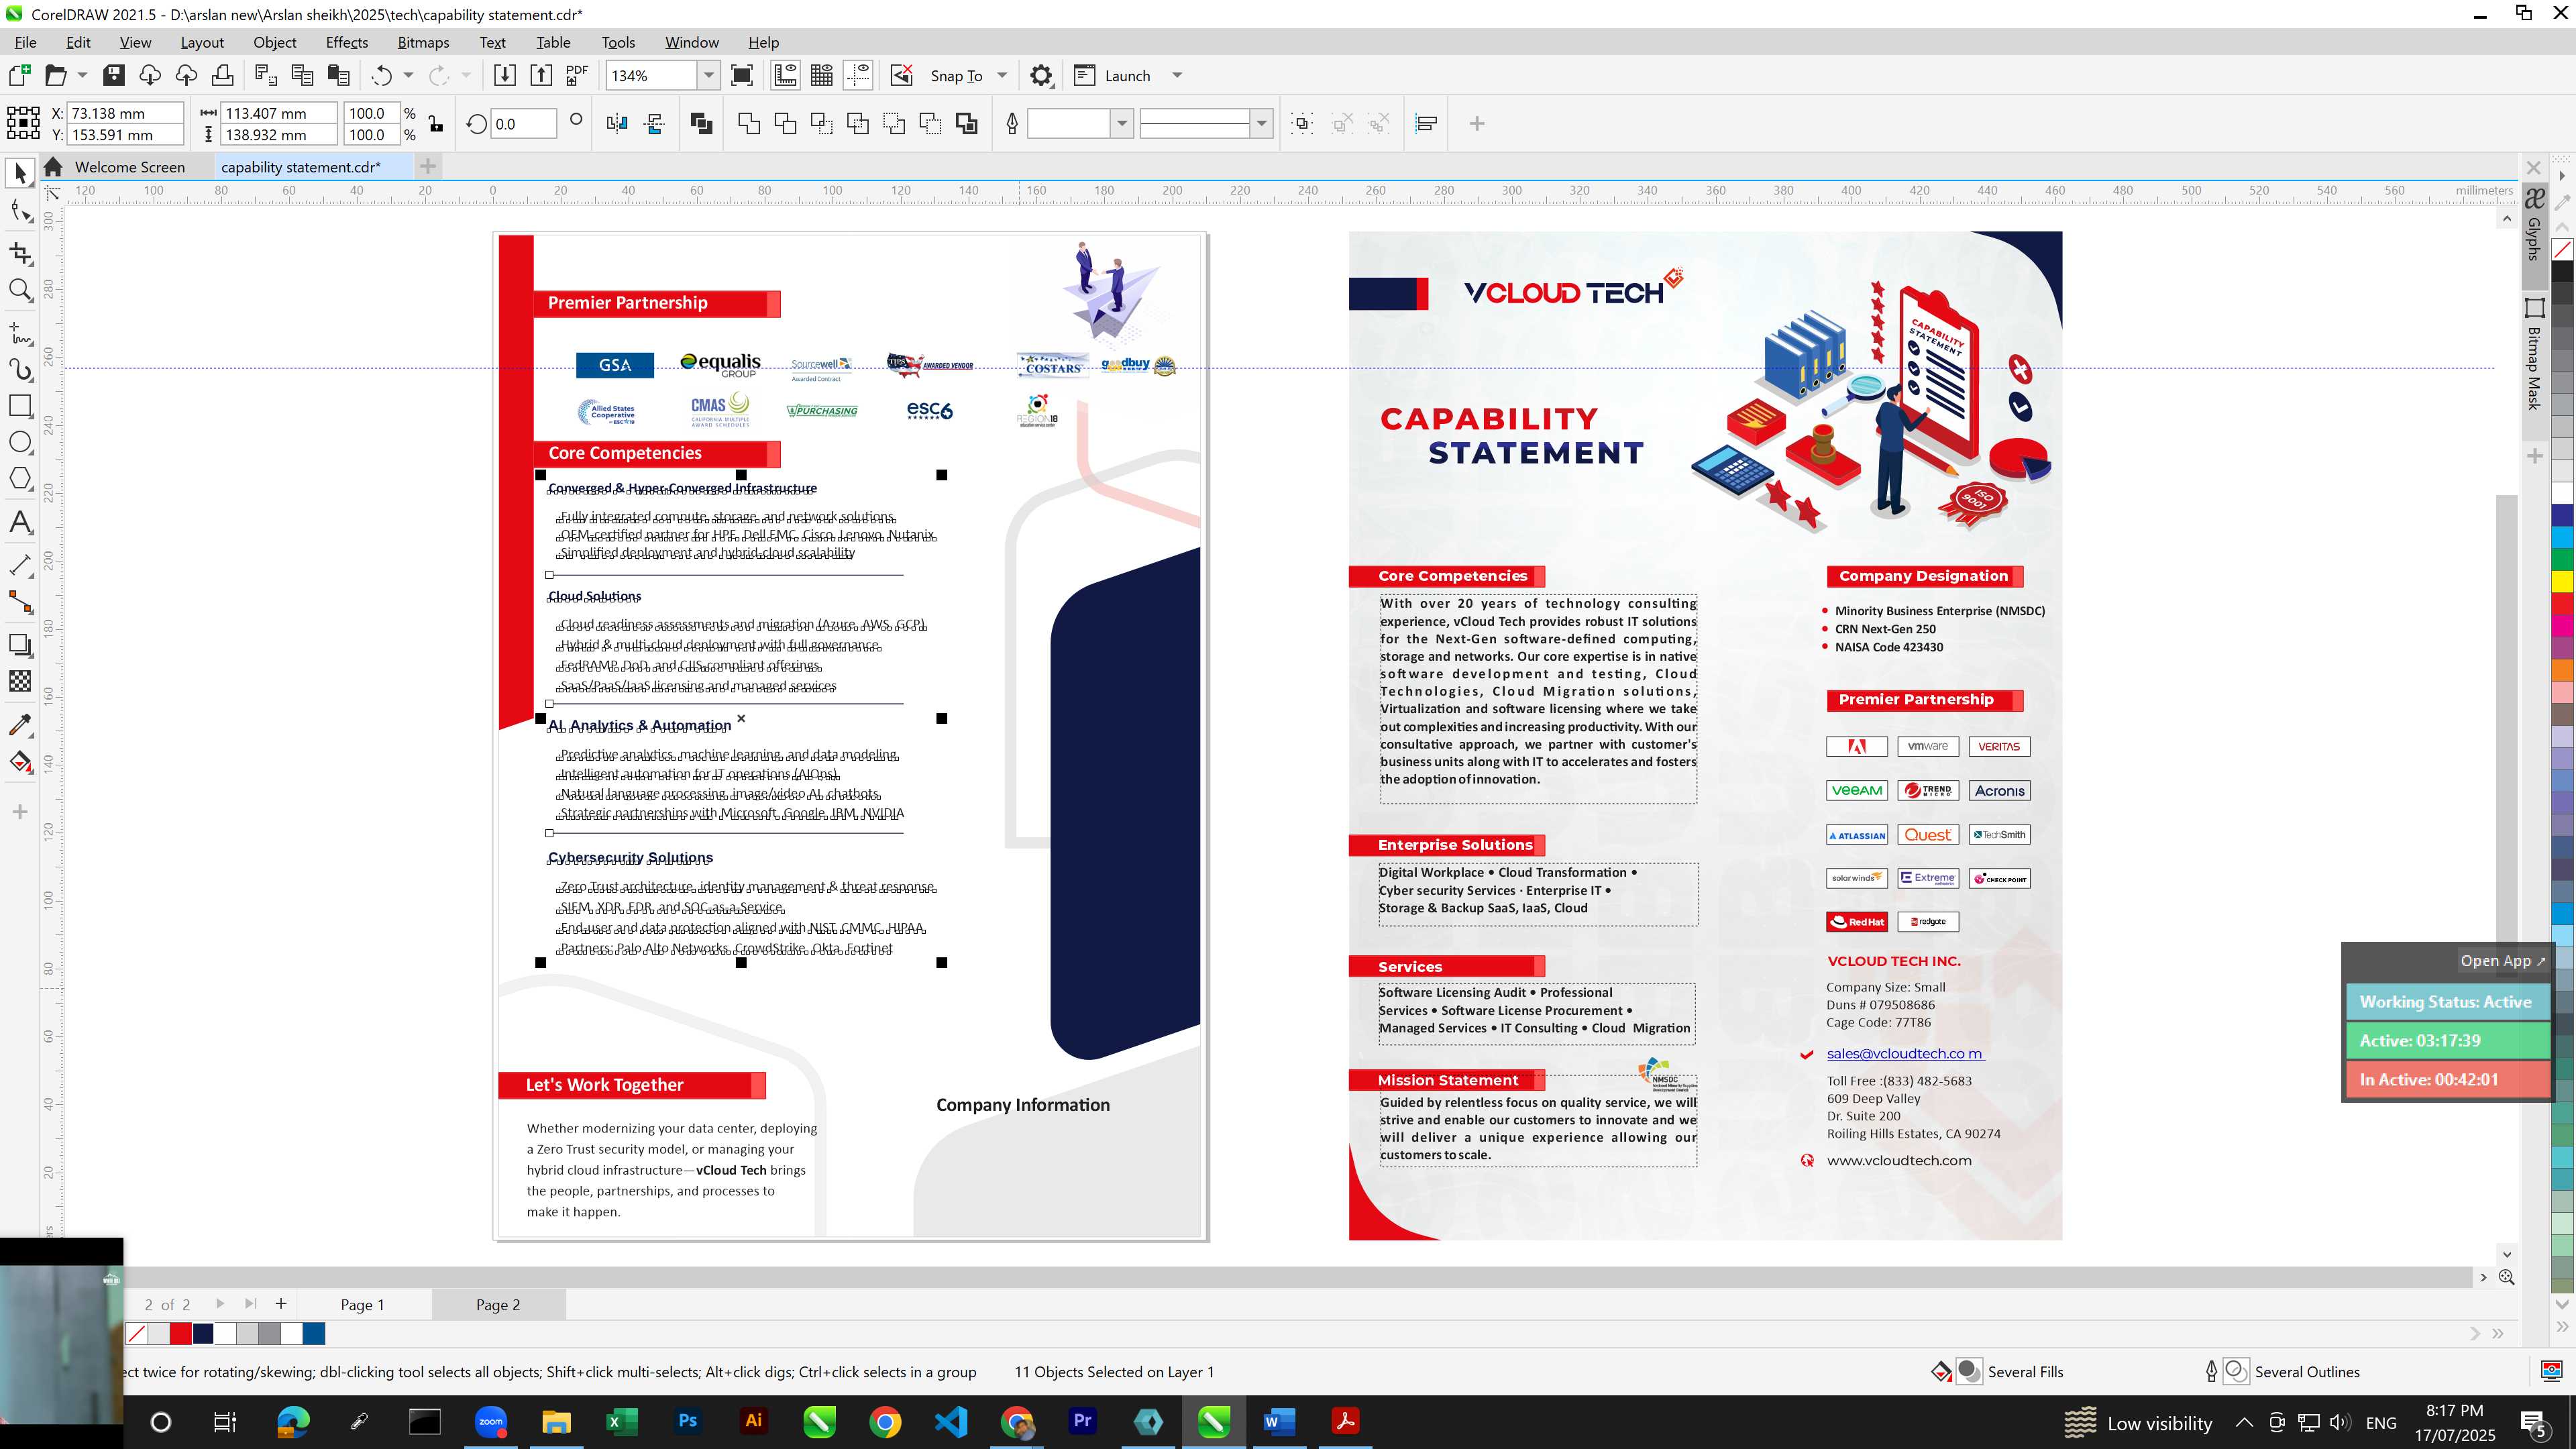The width and height of the screenshot is (2576, 1449).
Task: Toggle Full-screen preview button
Action: click(742, 75)
